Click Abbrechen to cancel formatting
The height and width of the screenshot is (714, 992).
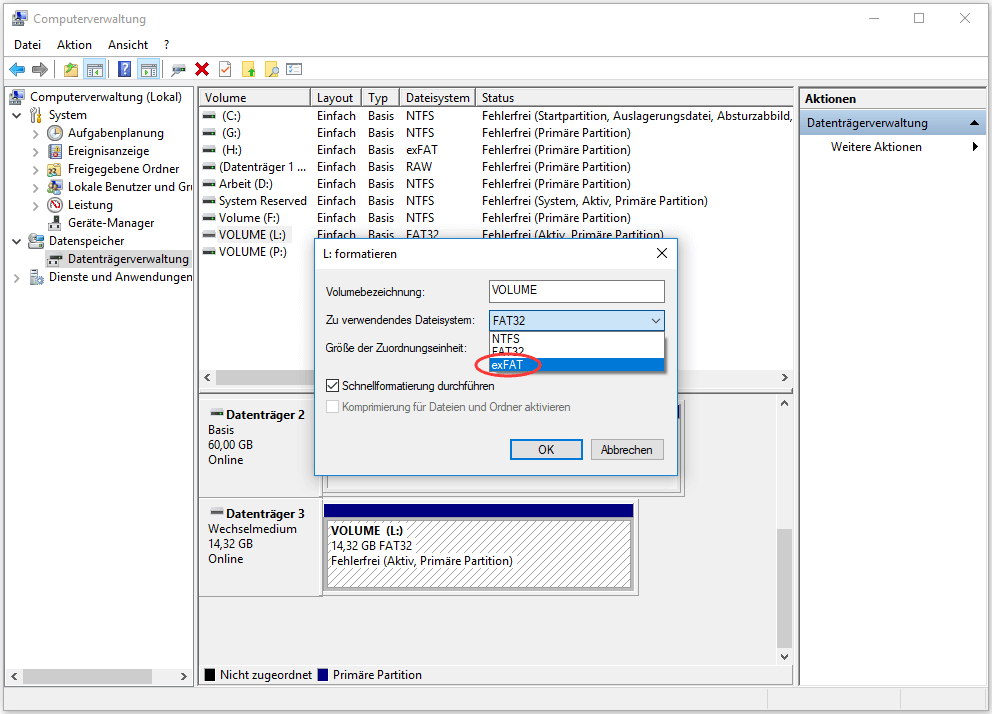tap(626, 450)
